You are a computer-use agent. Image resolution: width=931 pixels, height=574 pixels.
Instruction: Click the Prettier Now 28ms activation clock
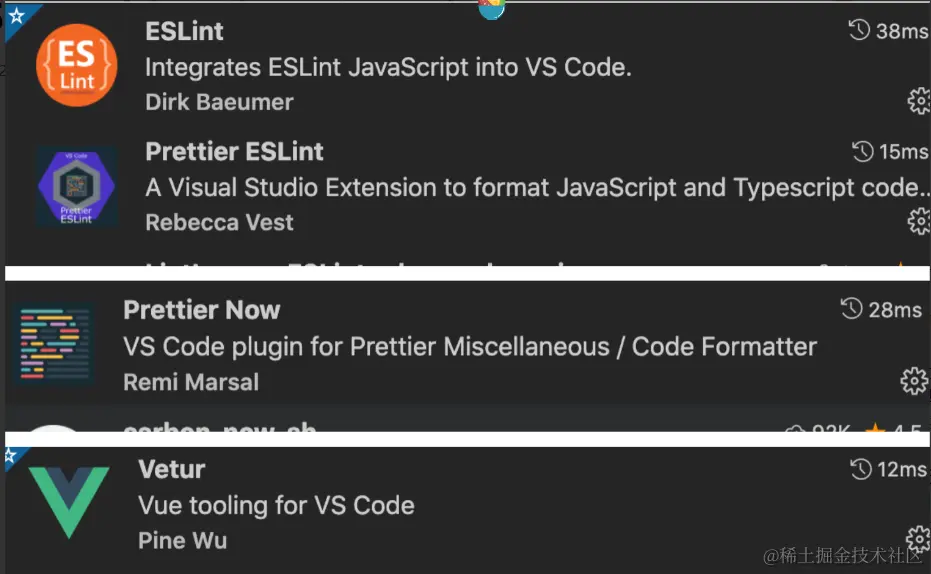(x=852, y=309)
